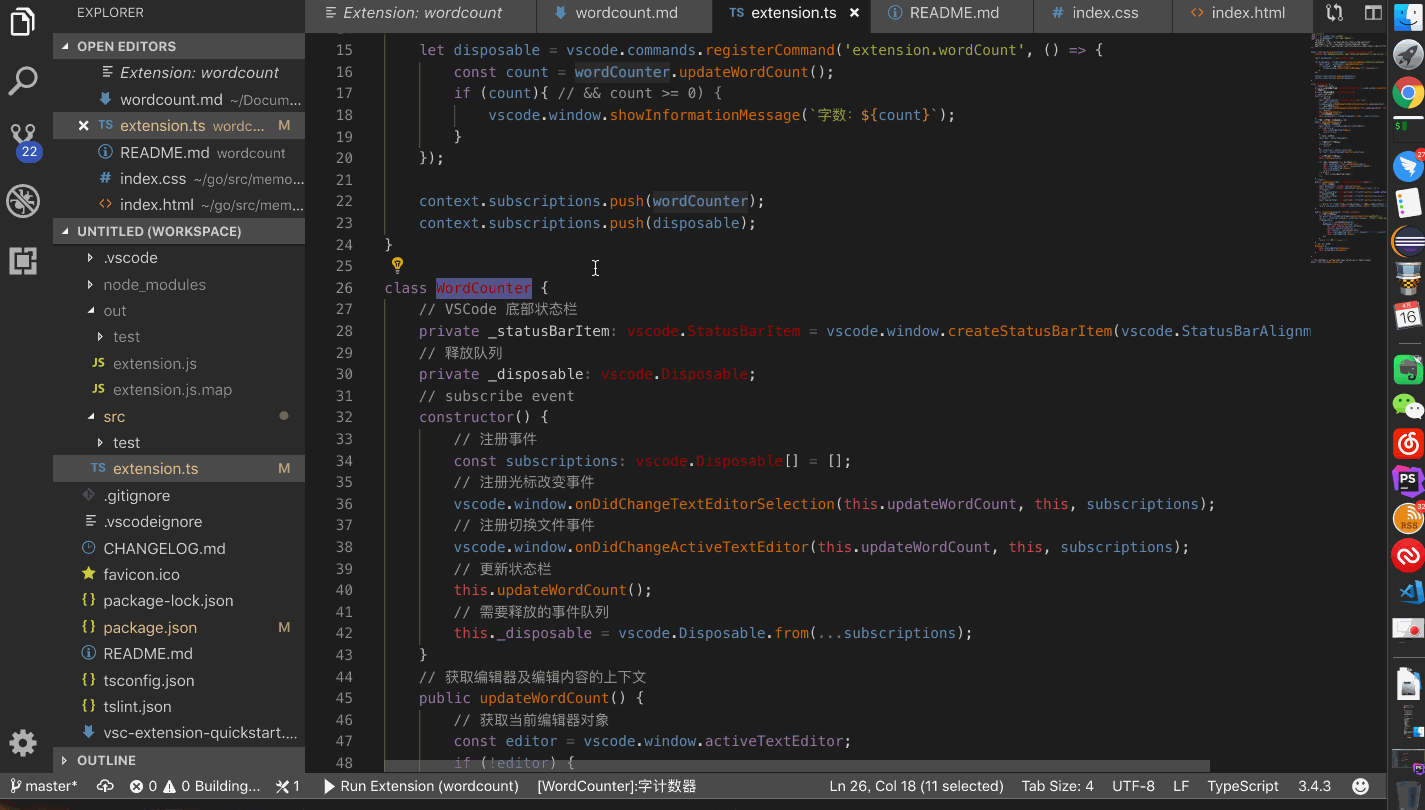Expand the node_modules folder

(179, 284)
